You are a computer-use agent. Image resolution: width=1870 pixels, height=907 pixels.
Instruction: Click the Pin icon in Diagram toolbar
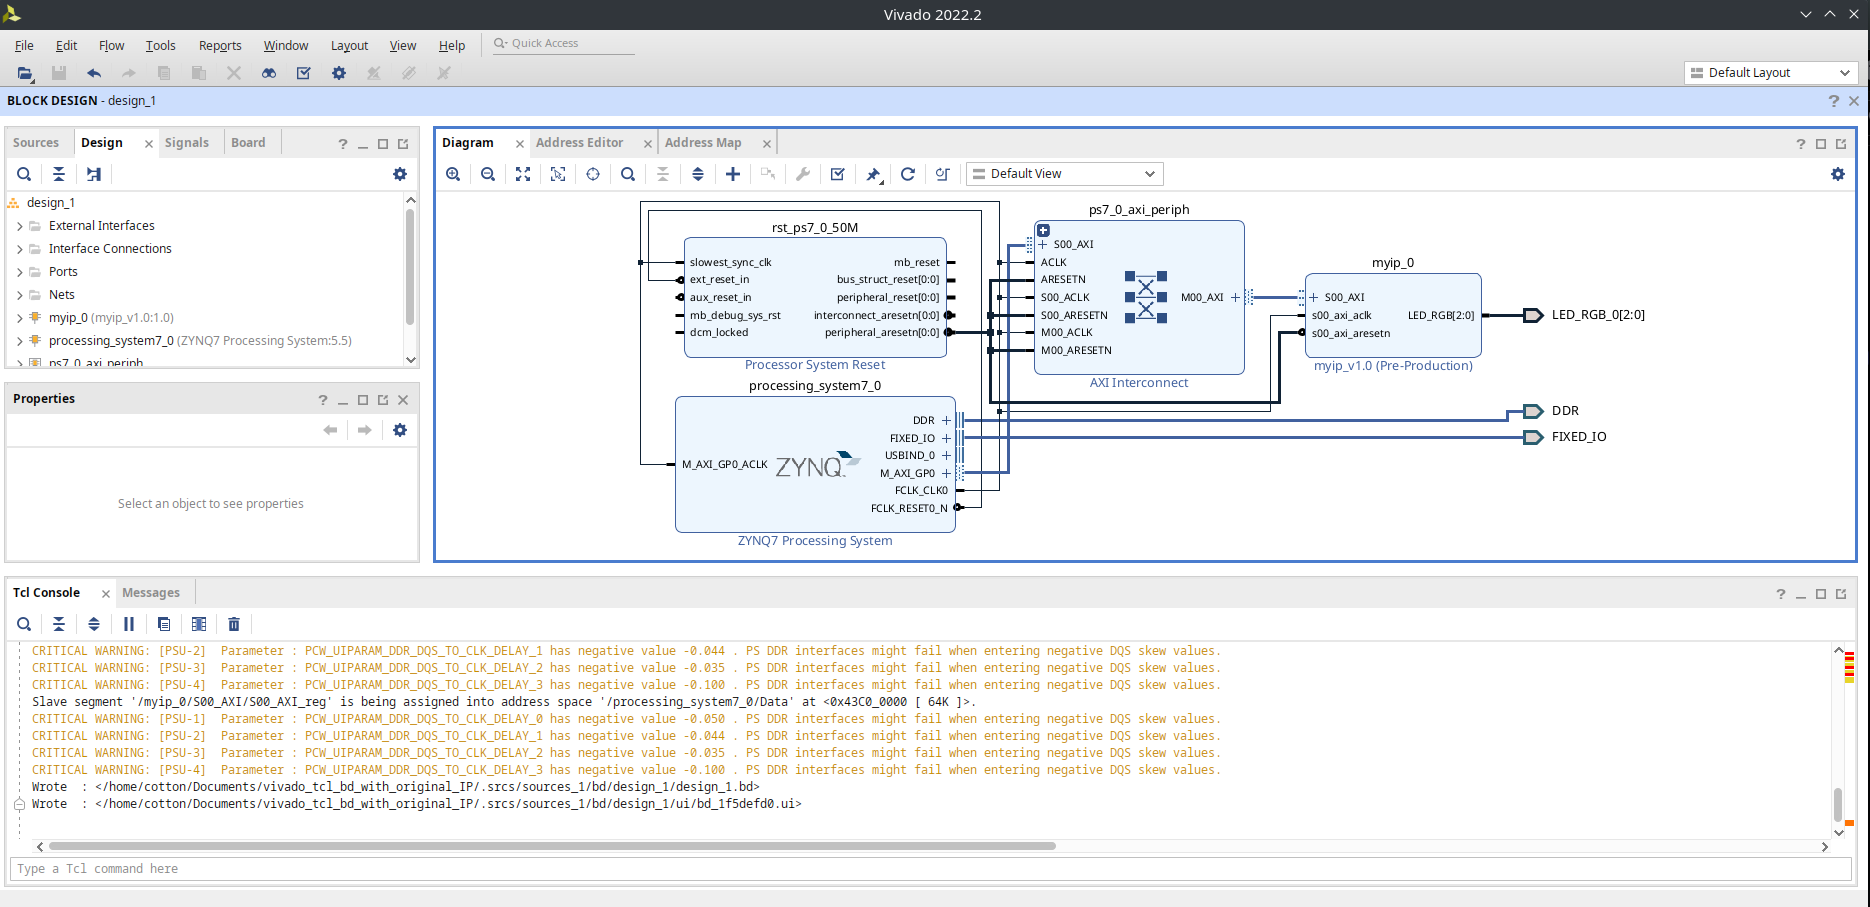tap(873, 174)
